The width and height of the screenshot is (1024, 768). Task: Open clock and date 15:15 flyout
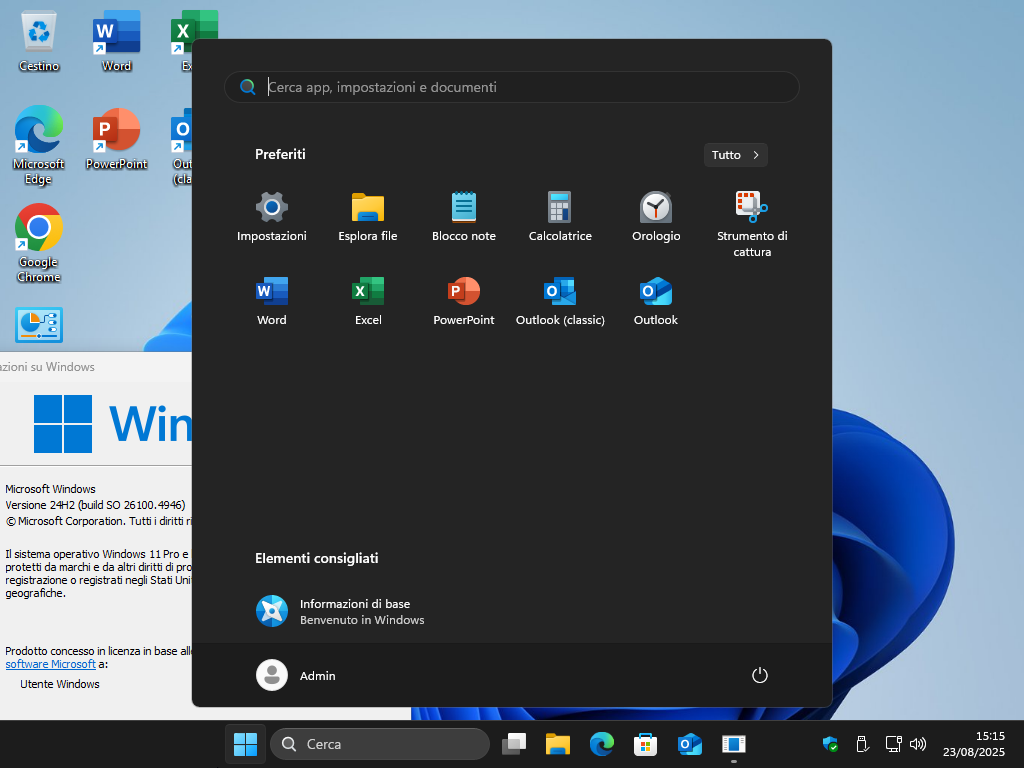click(x=974, y=744)
